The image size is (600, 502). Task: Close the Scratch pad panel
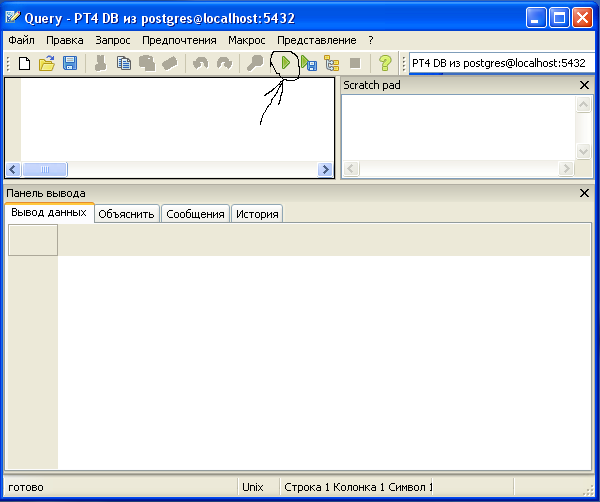tap(584, 85)
